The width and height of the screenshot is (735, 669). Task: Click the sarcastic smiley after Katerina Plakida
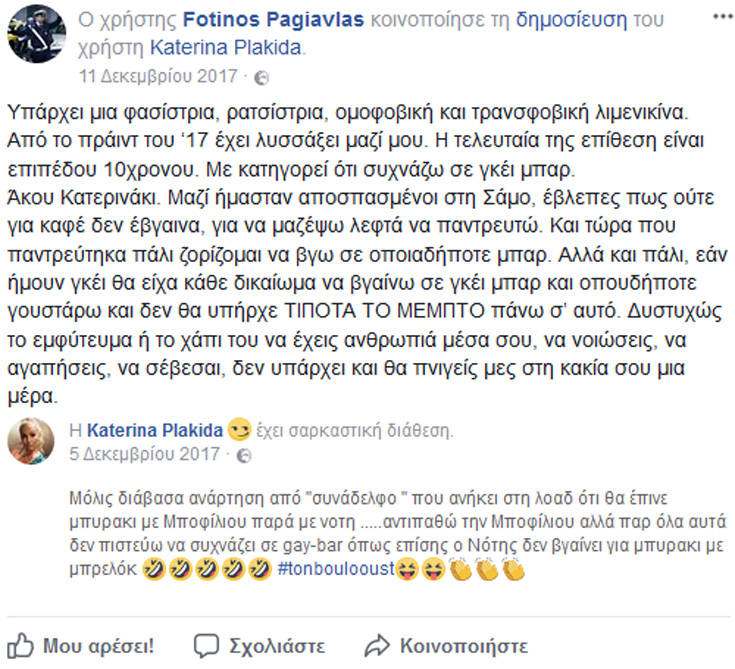coord(239,431)
